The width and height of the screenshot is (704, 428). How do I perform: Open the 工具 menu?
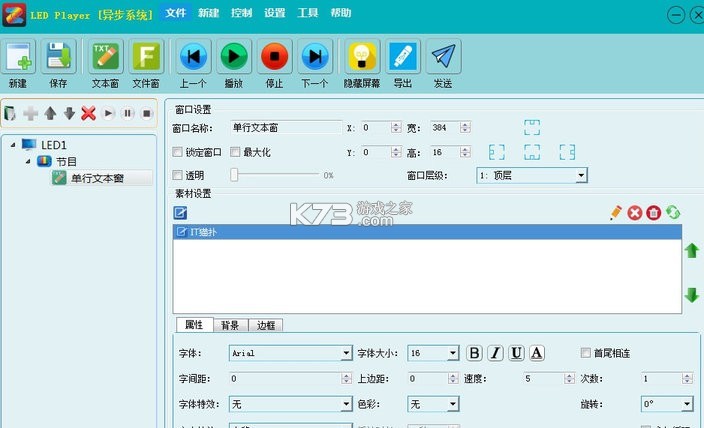(308, 13)
